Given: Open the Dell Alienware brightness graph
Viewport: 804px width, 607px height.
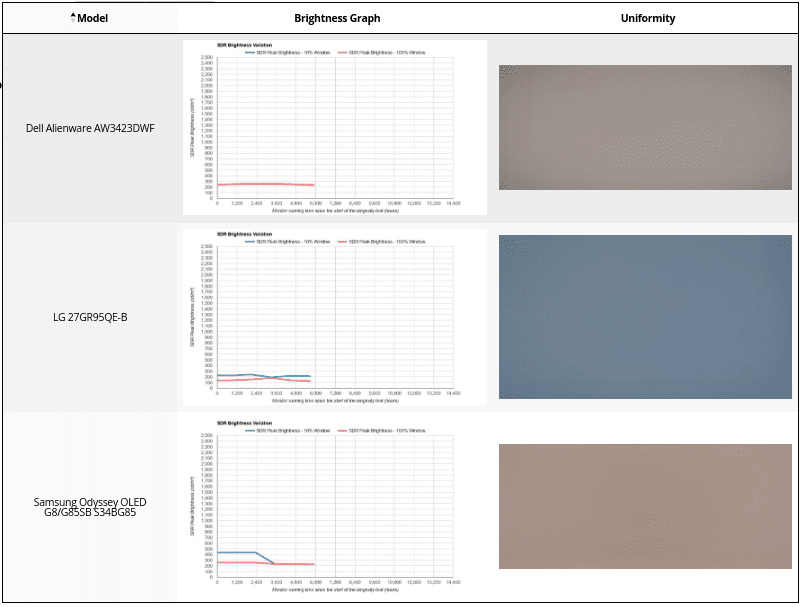Looking at the screenshot, I should click(335, 128).
